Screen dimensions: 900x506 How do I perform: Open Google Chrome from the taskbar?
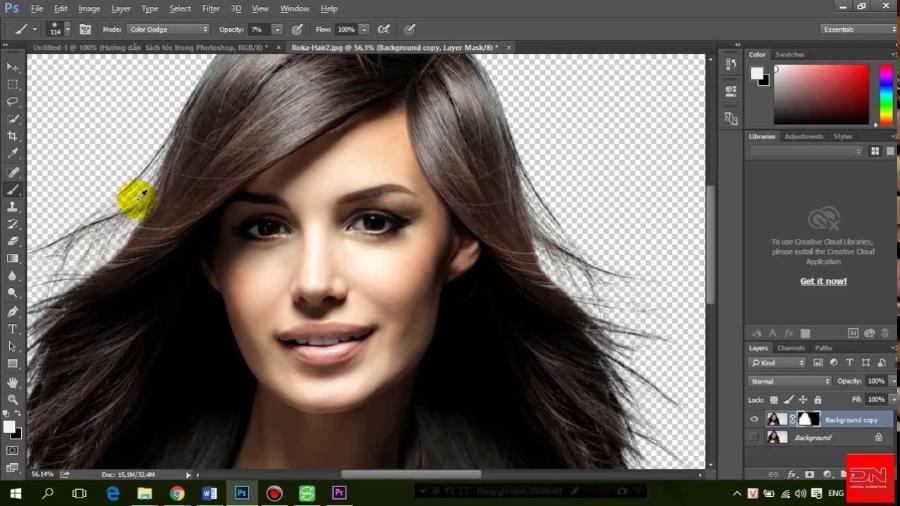pos(177,493)
